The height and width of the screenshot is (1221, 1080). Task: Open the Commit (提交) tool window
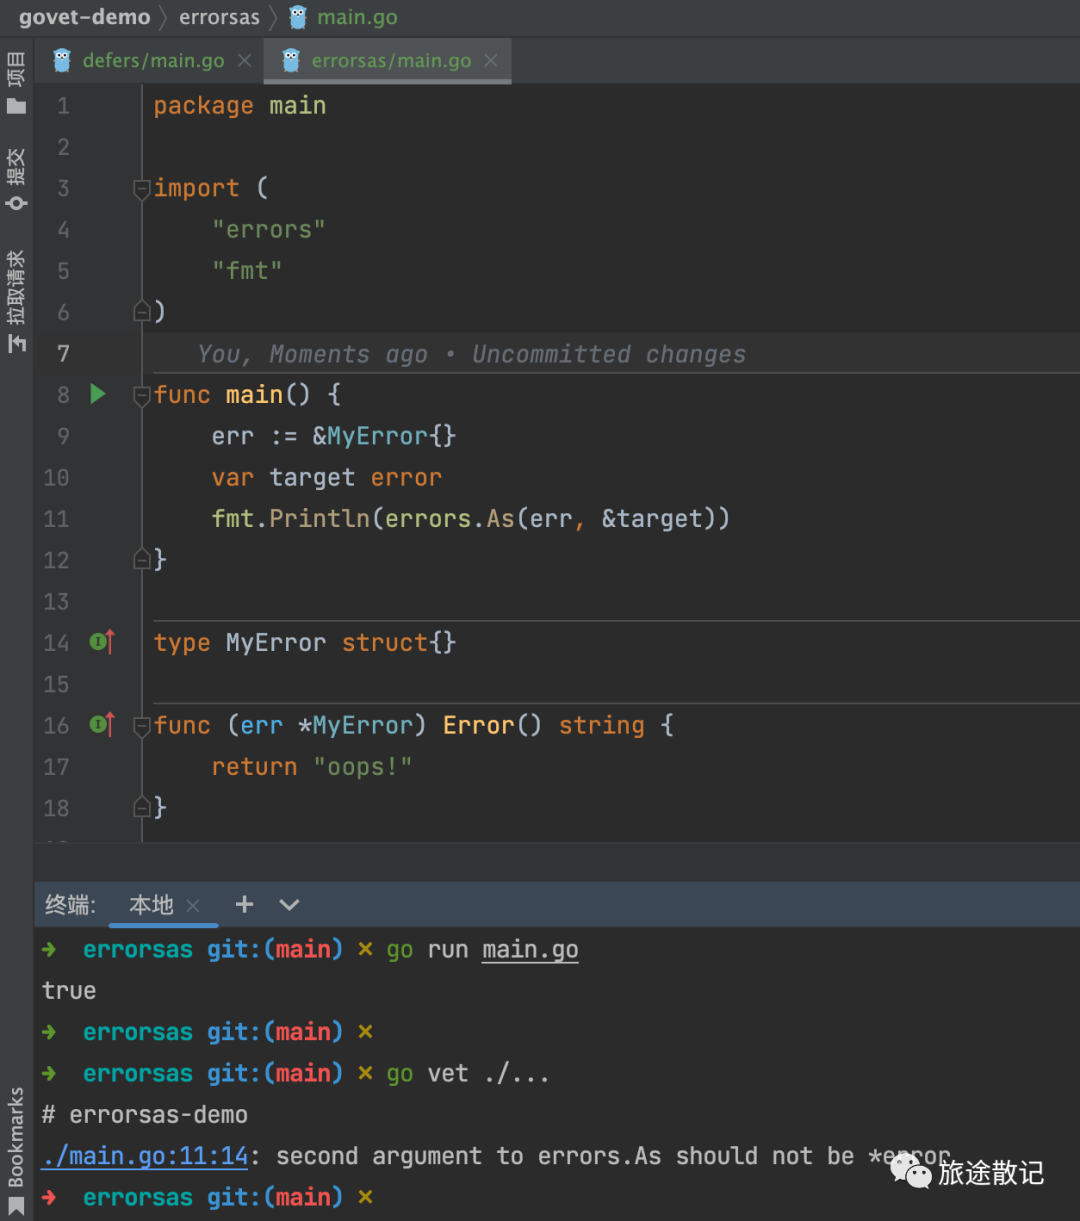click(16, 179)
